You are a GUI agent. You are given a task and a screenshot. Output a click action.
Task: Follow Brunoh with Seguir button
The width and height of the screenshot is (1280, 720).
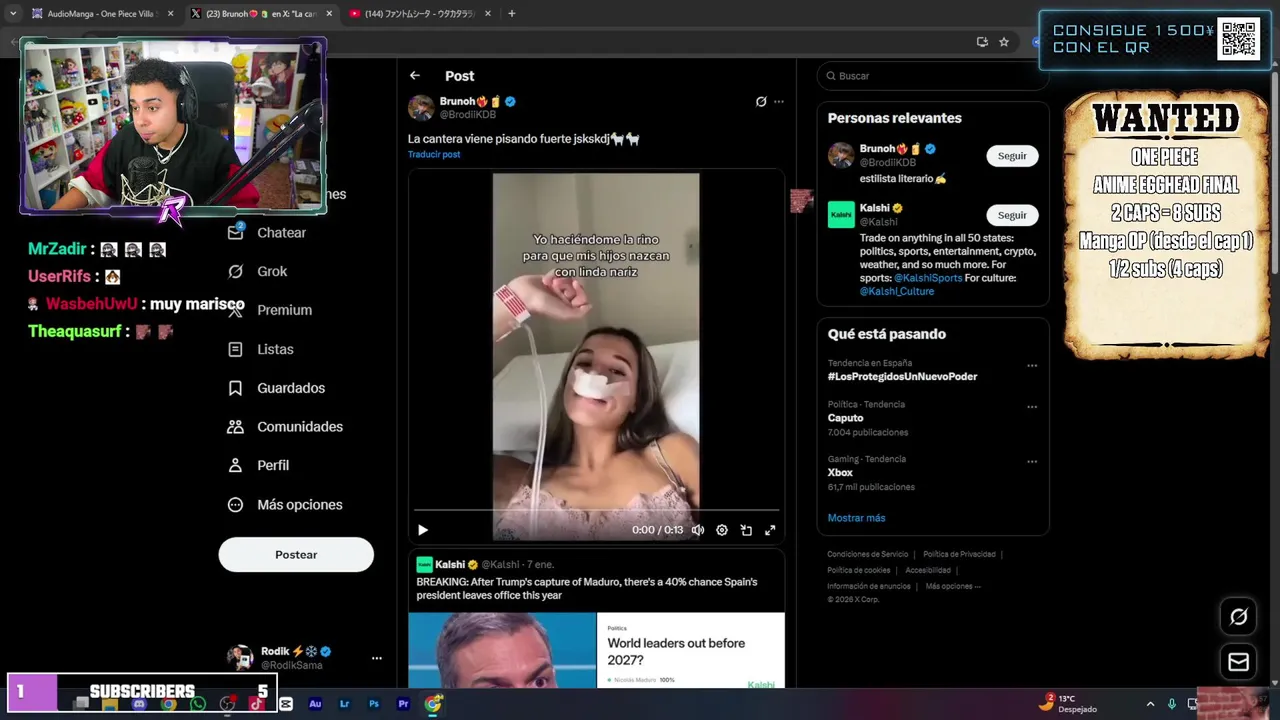point(1012,156)
